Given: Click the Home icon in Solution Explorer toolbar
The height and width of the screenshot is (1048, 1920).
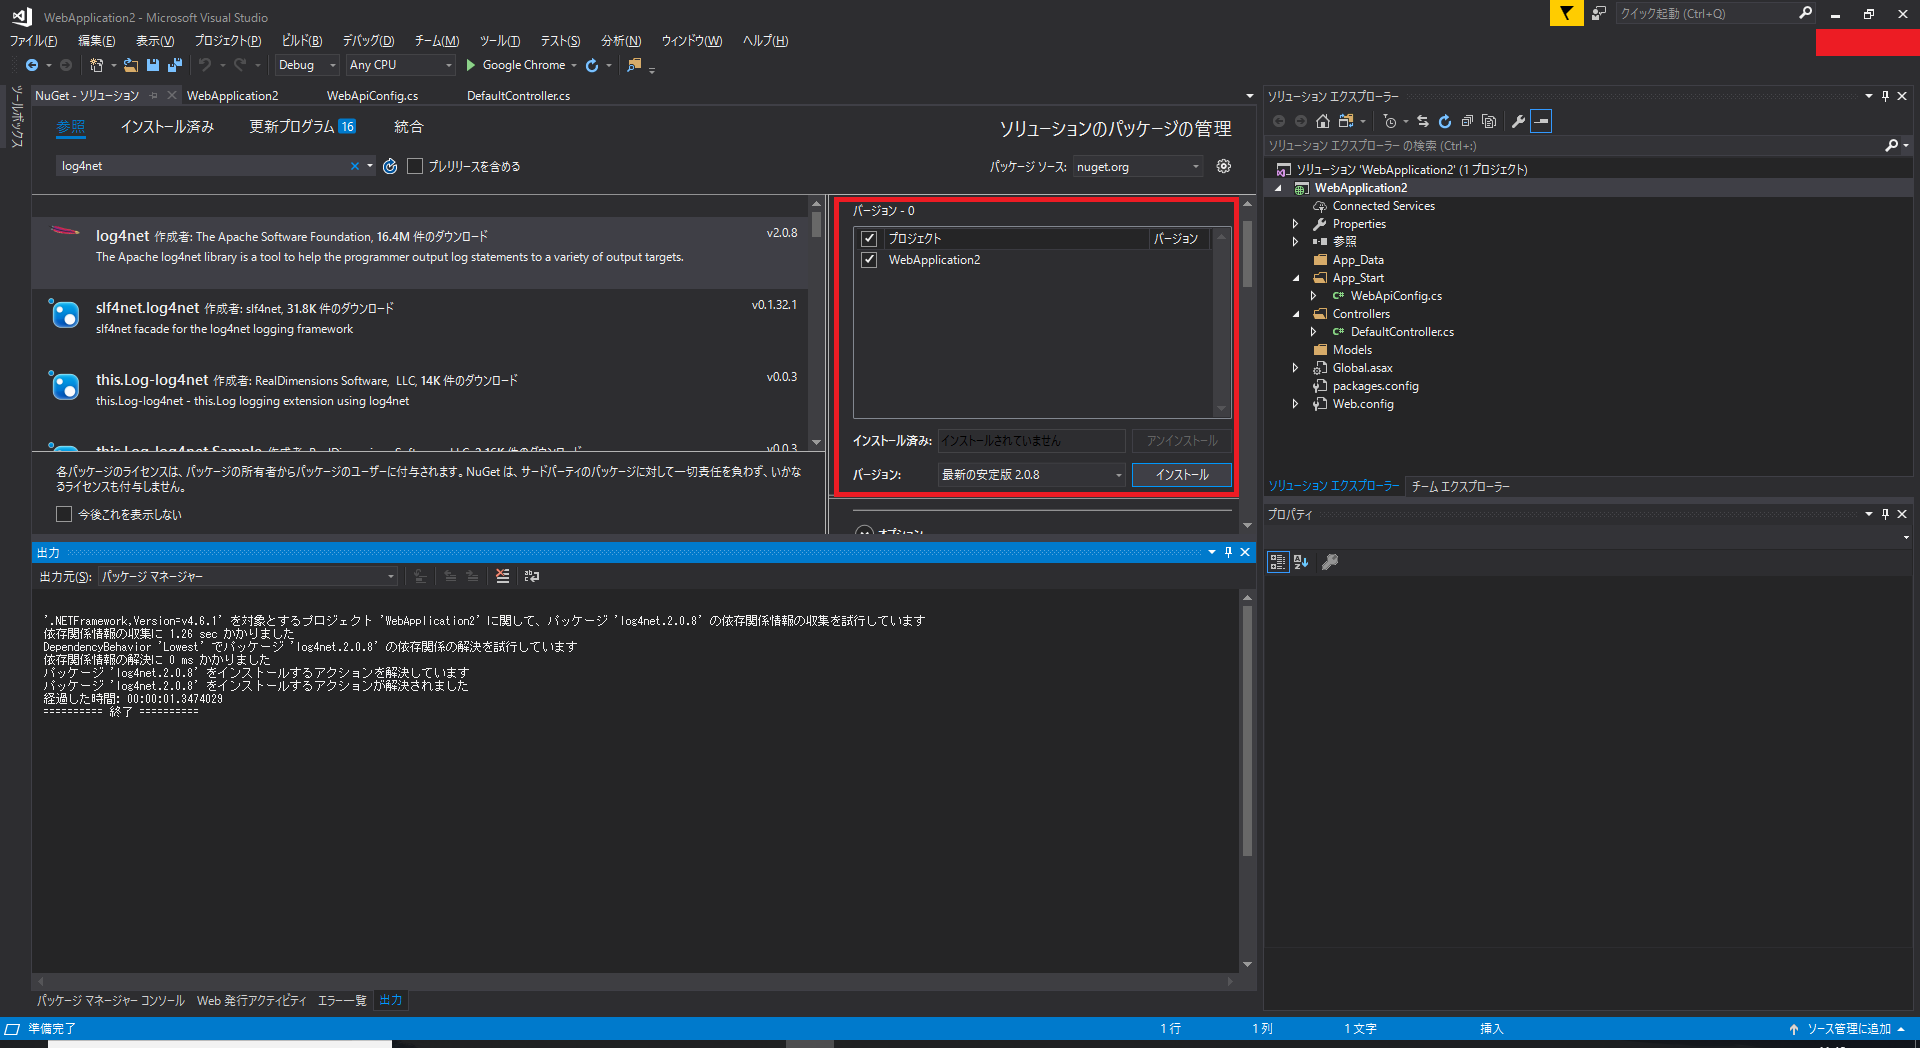Looking at the screenshot, I should coord(1323,121).
